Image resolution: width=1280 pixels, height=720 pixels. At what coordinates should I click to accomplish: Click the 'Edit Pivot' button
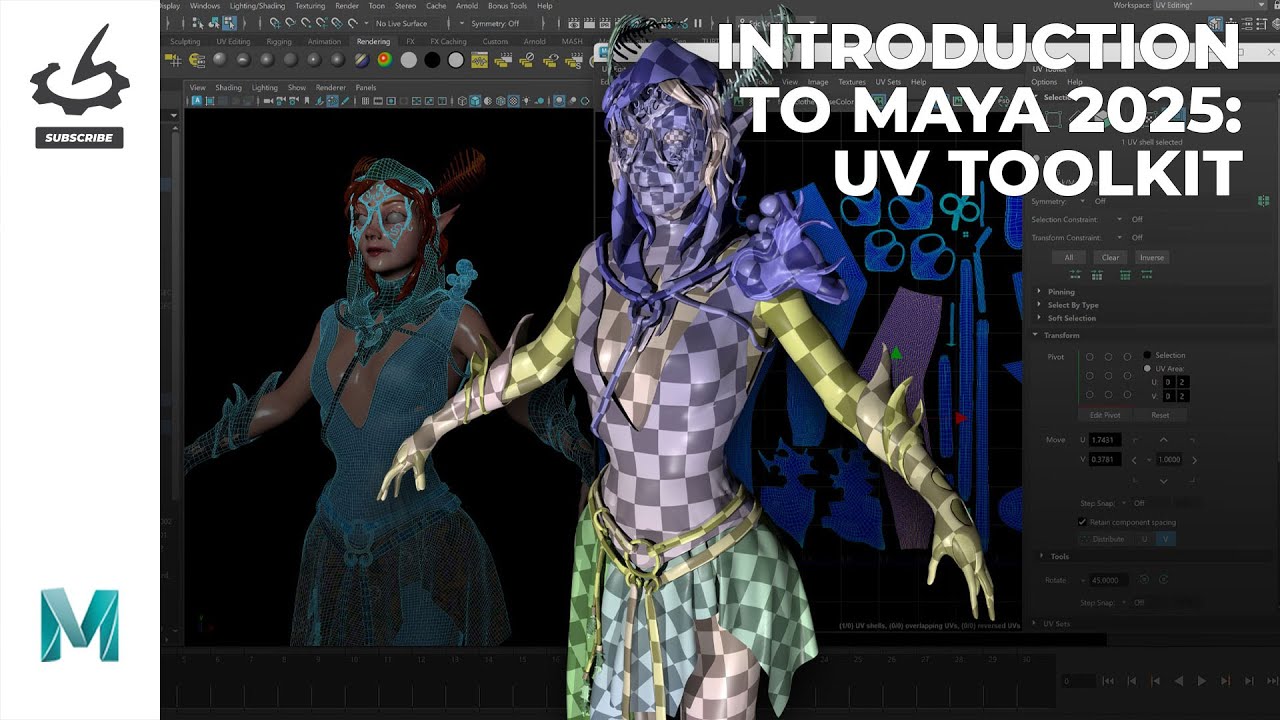tap(1105, 415)
